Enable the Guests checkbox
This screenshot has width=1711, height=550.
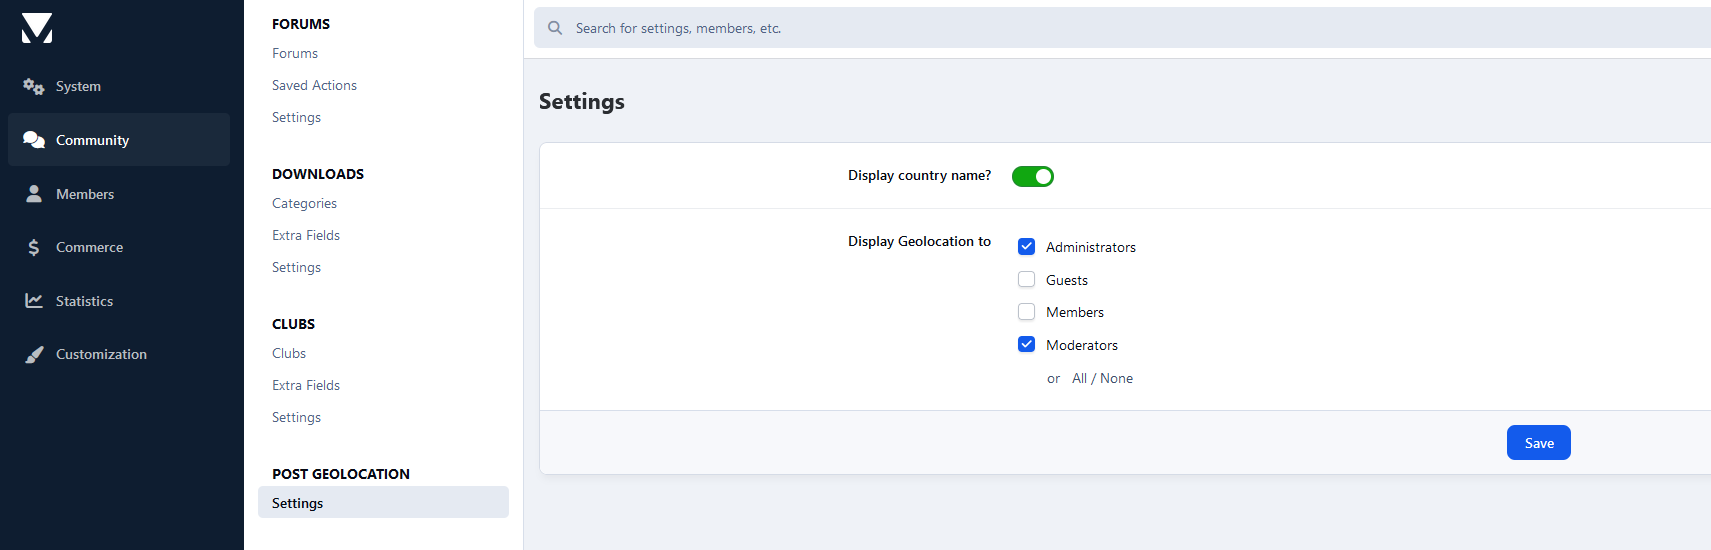pyautogui.click(x=1026, y=280)
